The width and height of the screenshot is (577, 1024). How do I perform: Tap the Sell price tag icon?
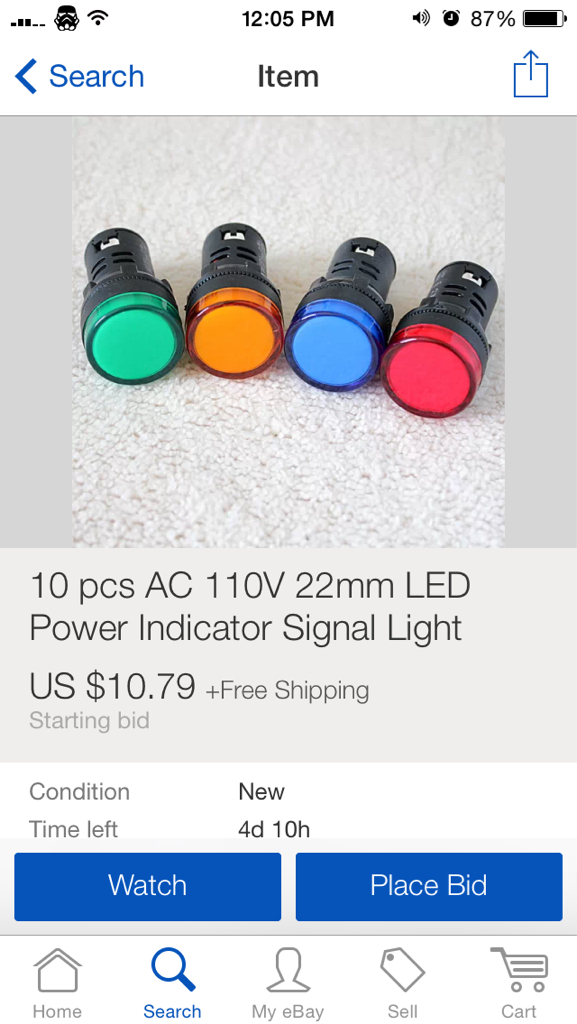(x=403, y=971)
